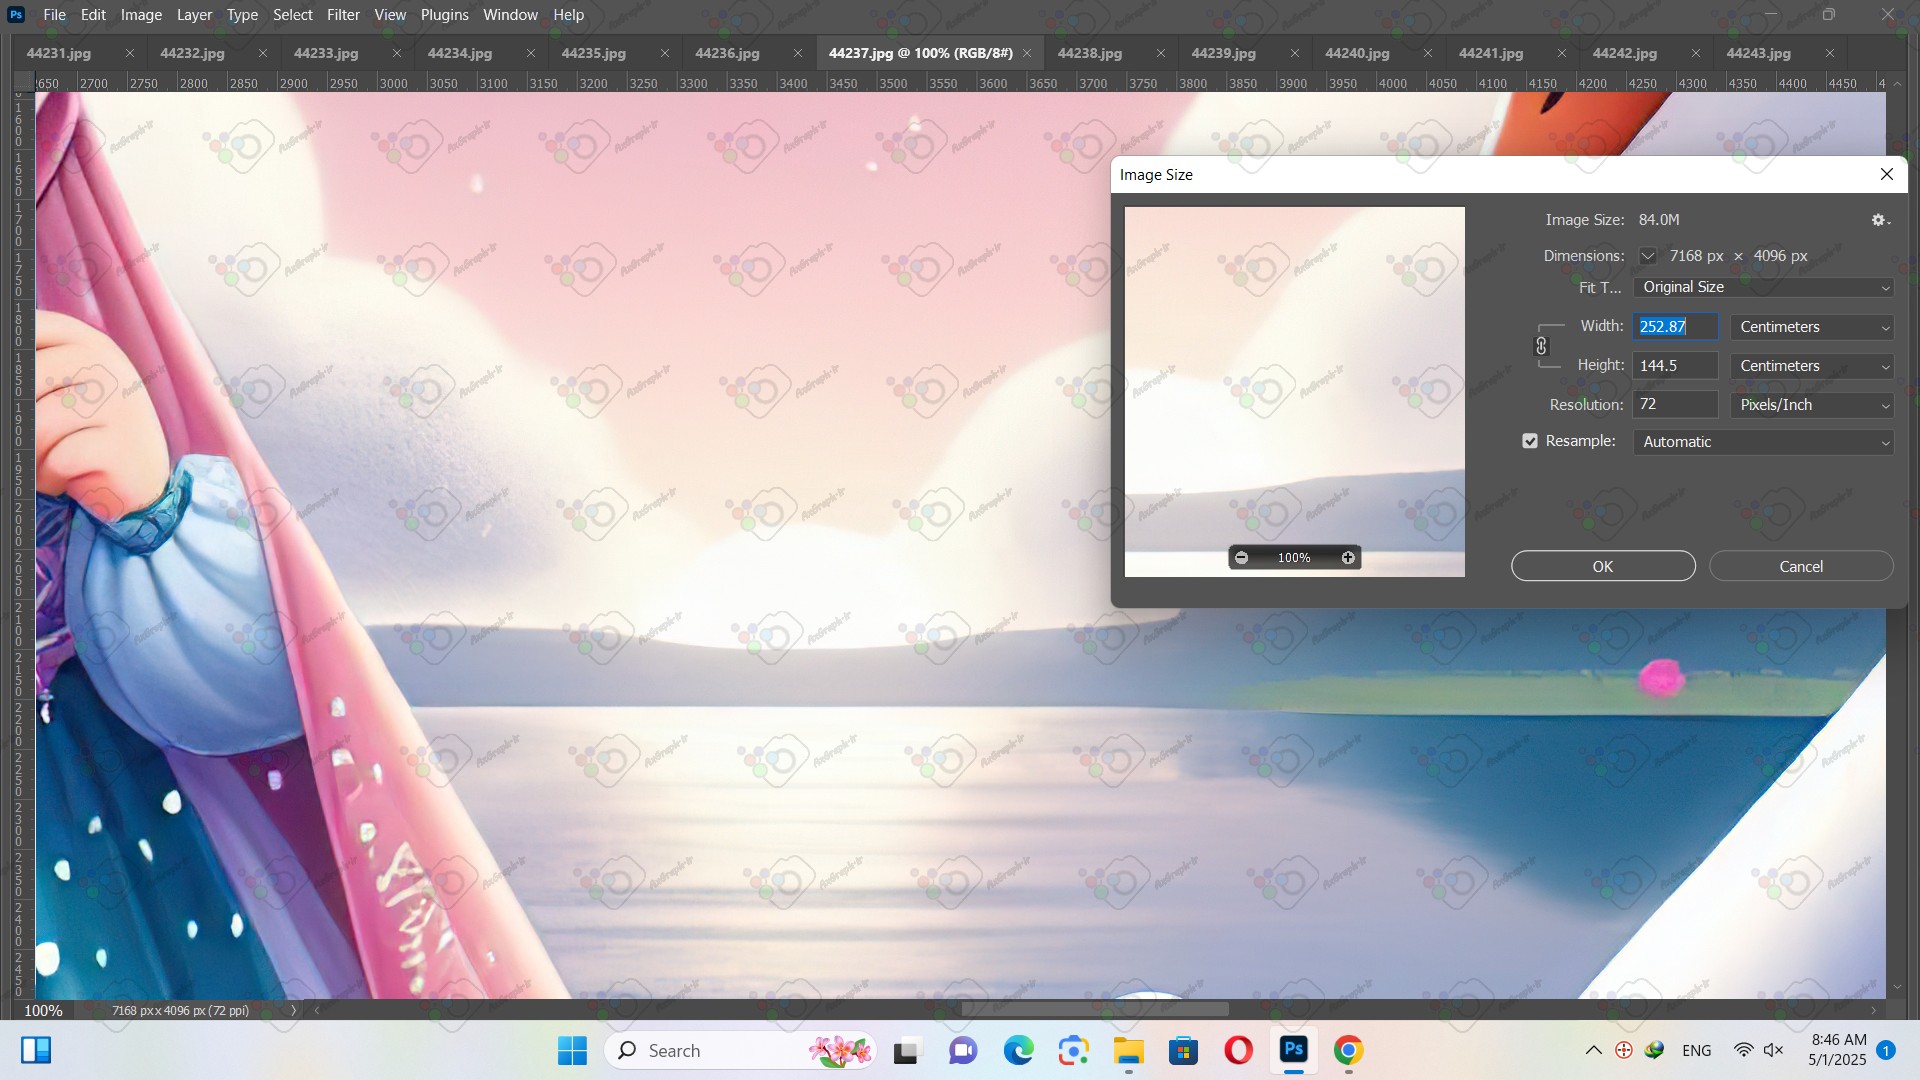Click the ENG language indicator
The height and width of the screenshot is (1080, 1920).
point(1697,1051)
